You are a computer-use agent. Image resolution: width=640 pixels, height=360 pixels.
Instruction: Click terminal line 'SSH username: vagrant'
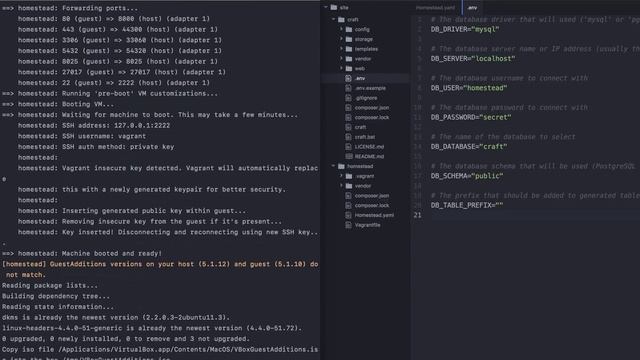[x=82, y=136]
